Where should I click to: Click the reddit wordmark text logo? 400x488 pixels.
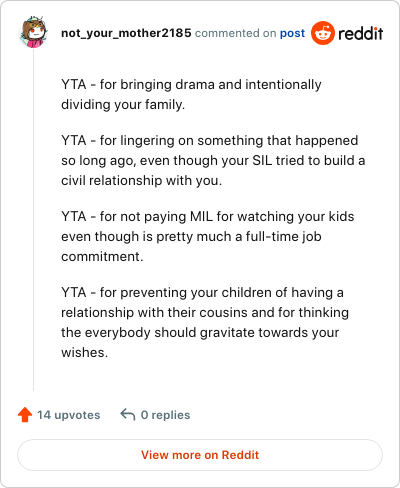coord(361,33)
